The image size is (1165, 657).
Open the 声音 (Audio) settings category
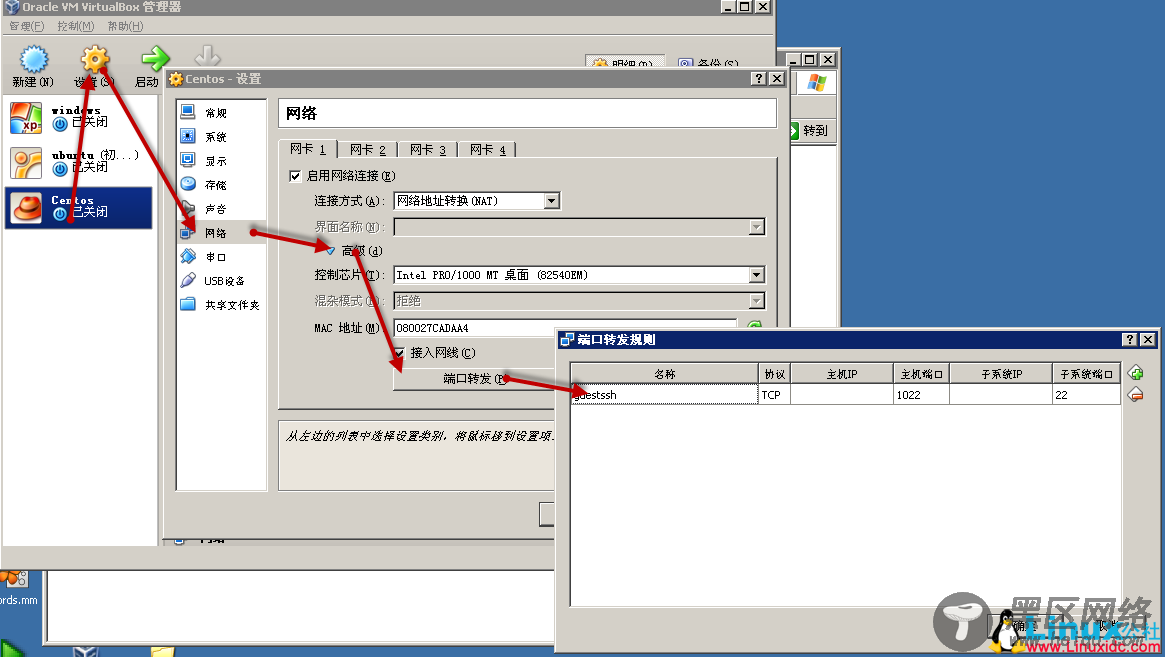click(x=221, y=209)
